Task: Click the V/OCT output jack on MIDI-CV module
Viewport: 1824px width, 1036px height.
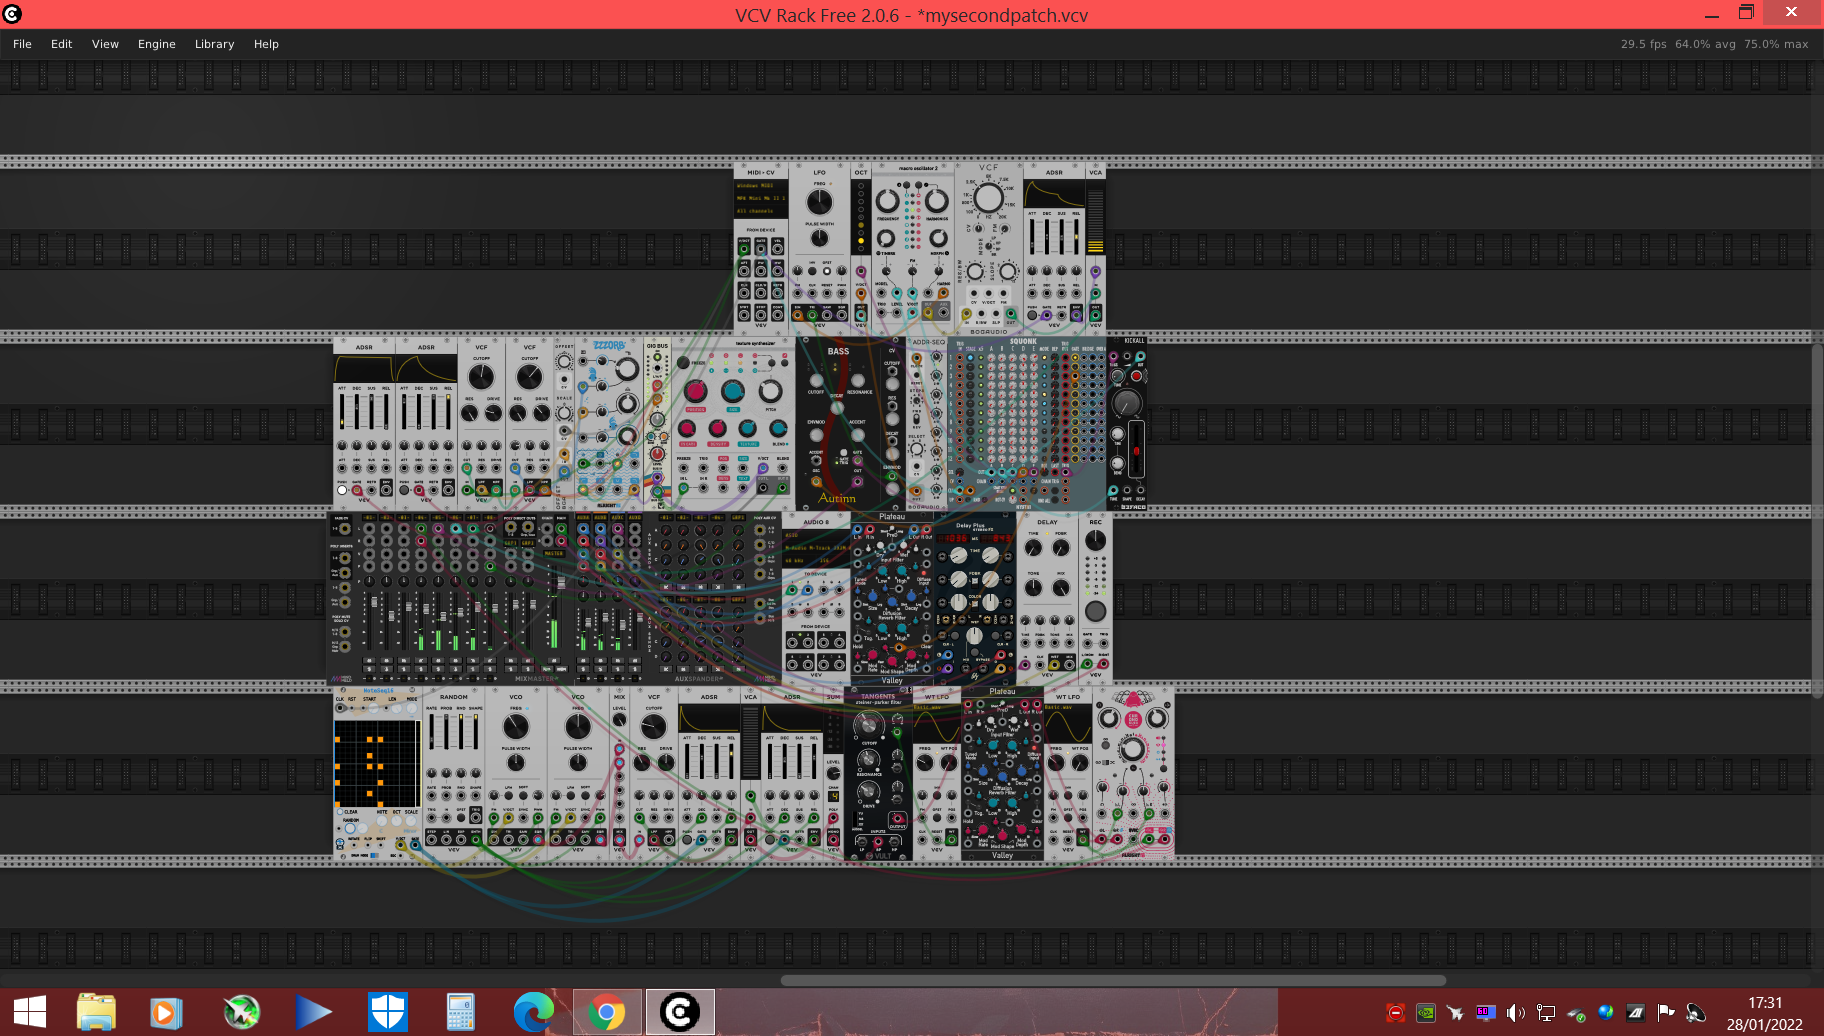Action: coord(744,249)
